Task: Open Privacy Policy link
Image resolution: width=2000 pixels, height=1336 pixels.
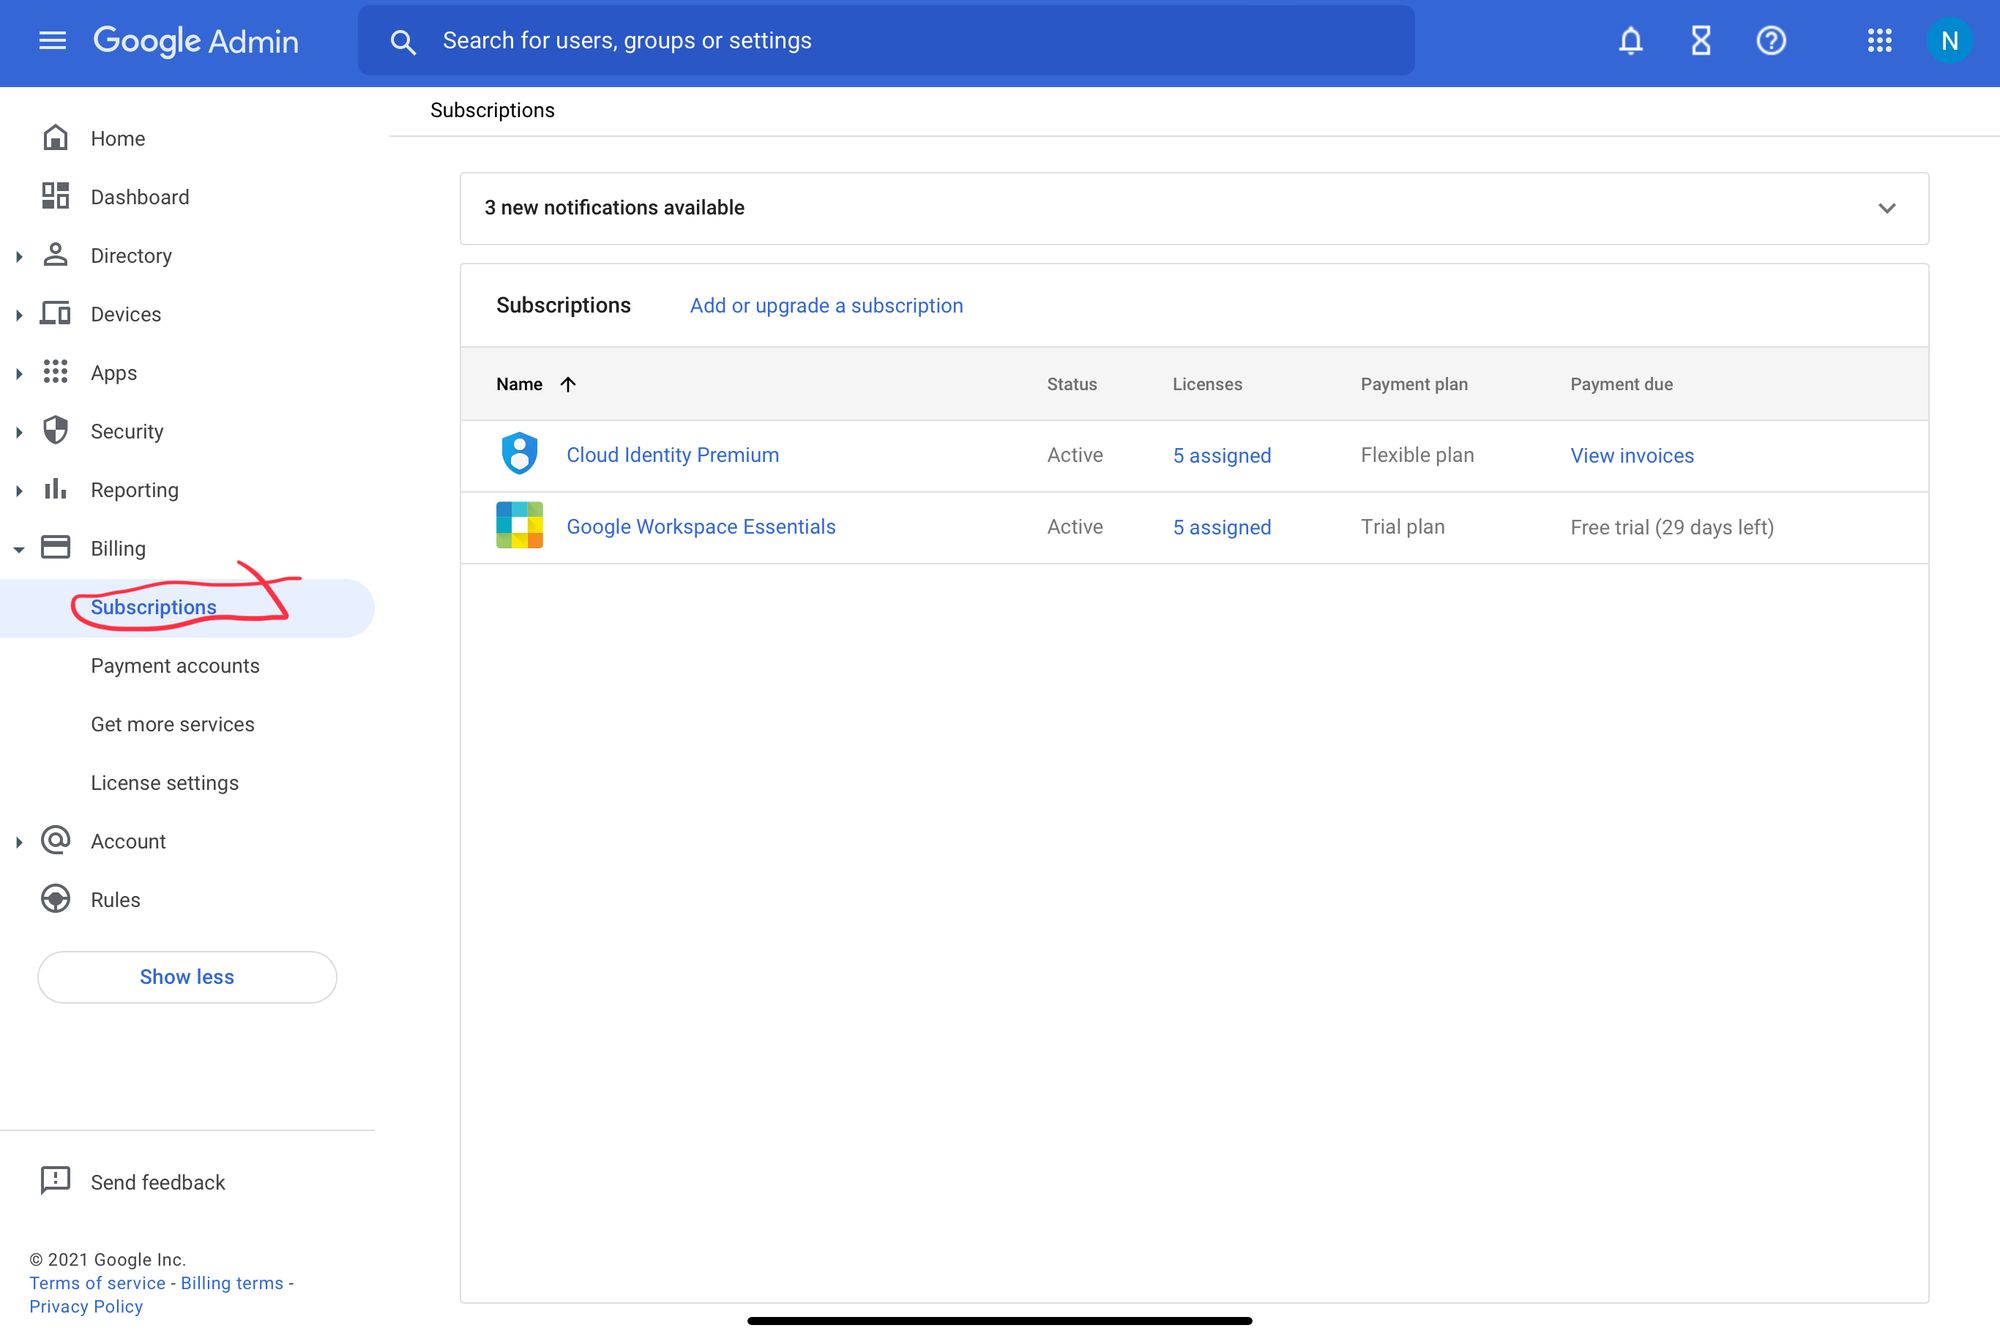Action: (86, 1306)
